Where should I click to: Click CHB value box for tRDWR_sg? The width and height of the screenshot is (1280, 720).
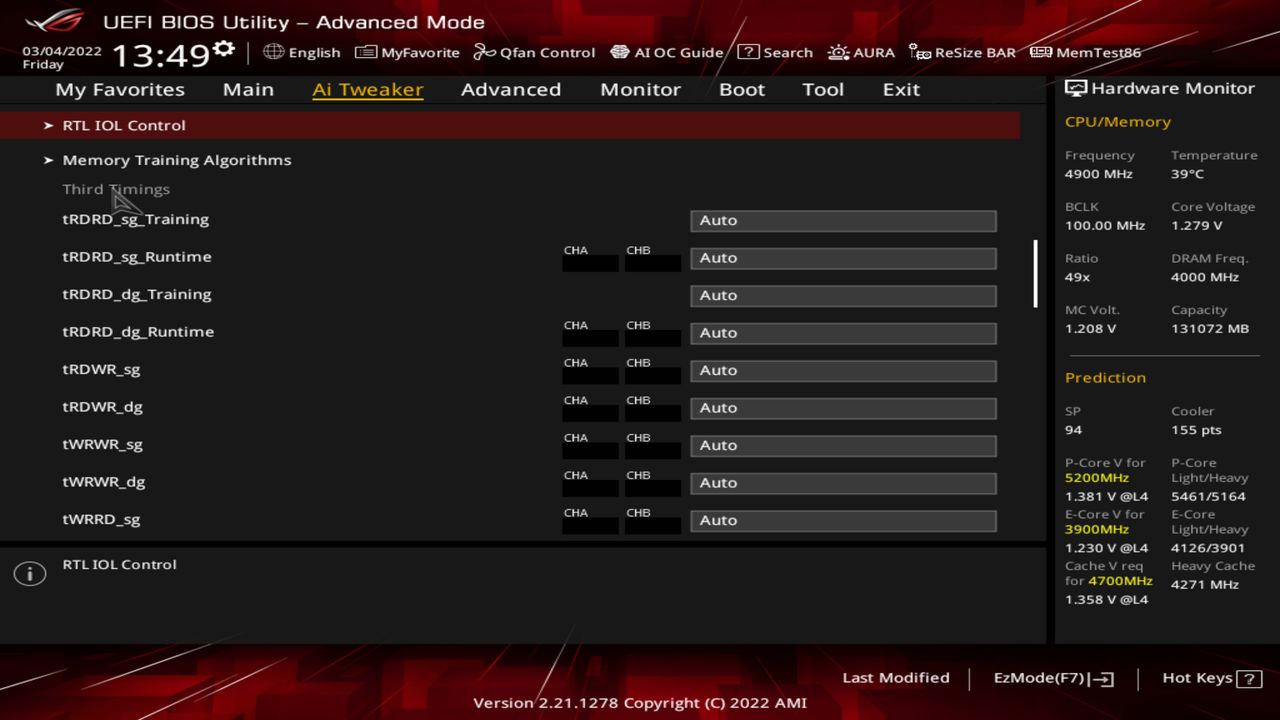pos(653,376)
